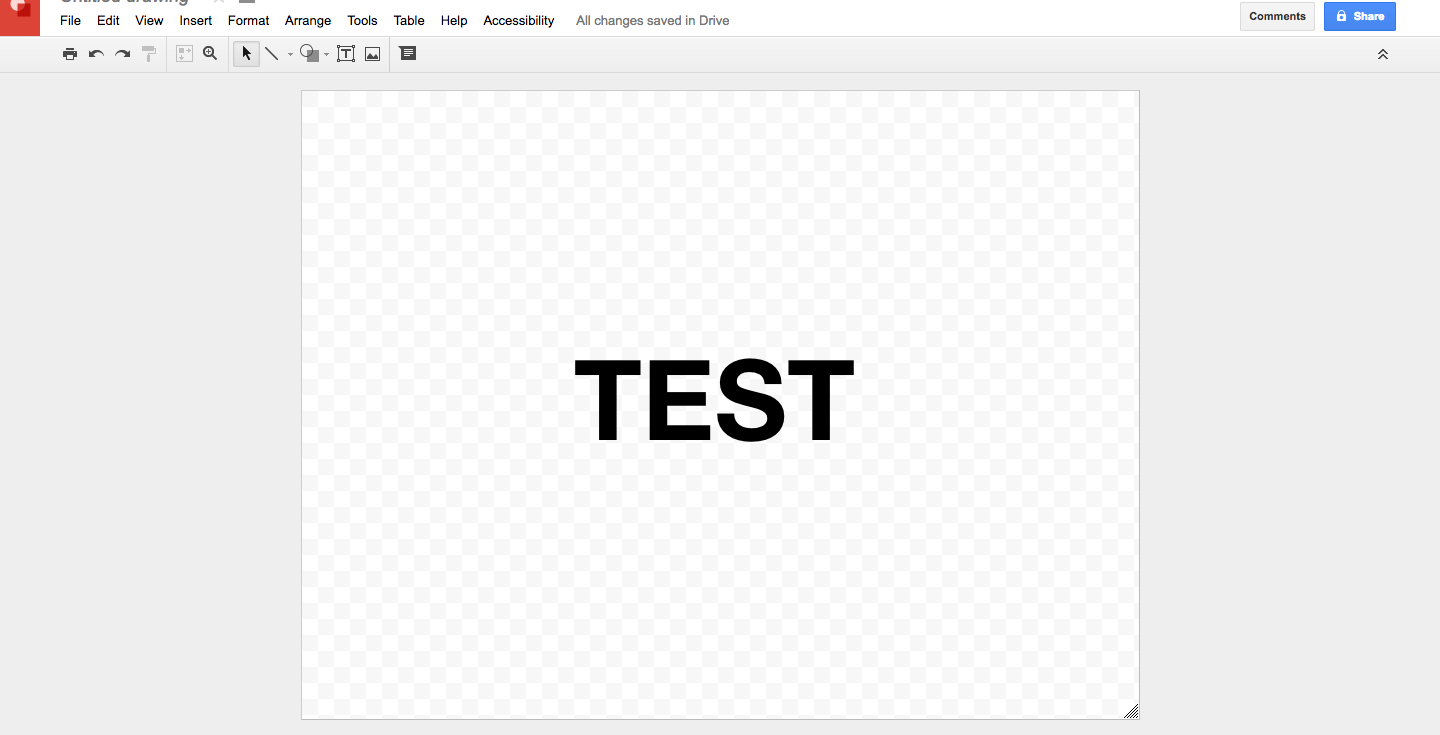Open the Accessibility menu

point(519,20)
